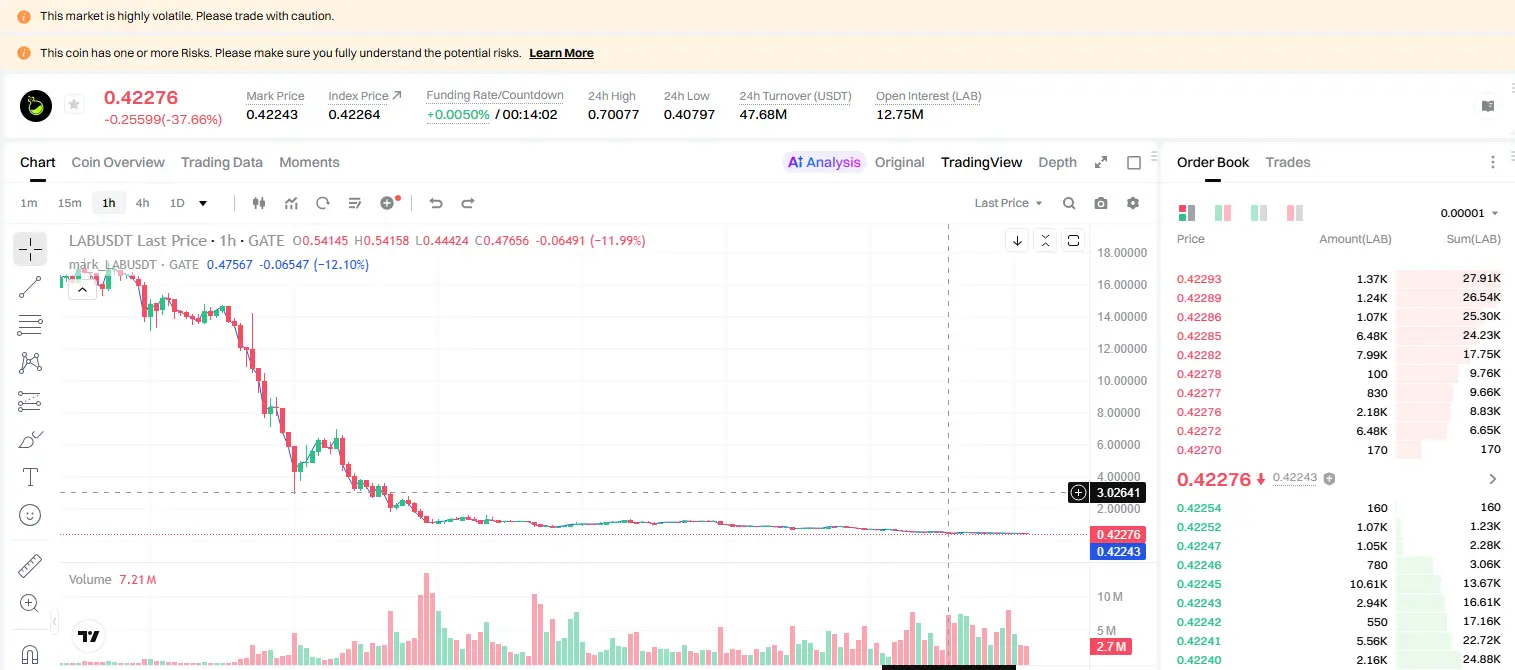Collapse the chart legend chevron
This screenshot has width=1515, height=670.
(x=82, y=289)
